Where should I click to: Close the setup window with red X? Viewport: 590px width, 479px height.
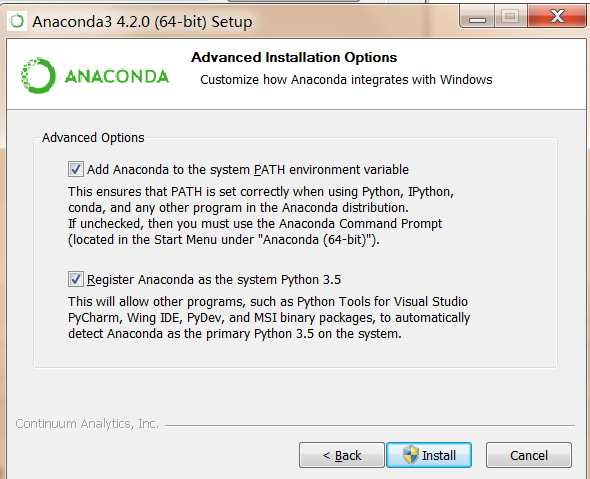557,17
